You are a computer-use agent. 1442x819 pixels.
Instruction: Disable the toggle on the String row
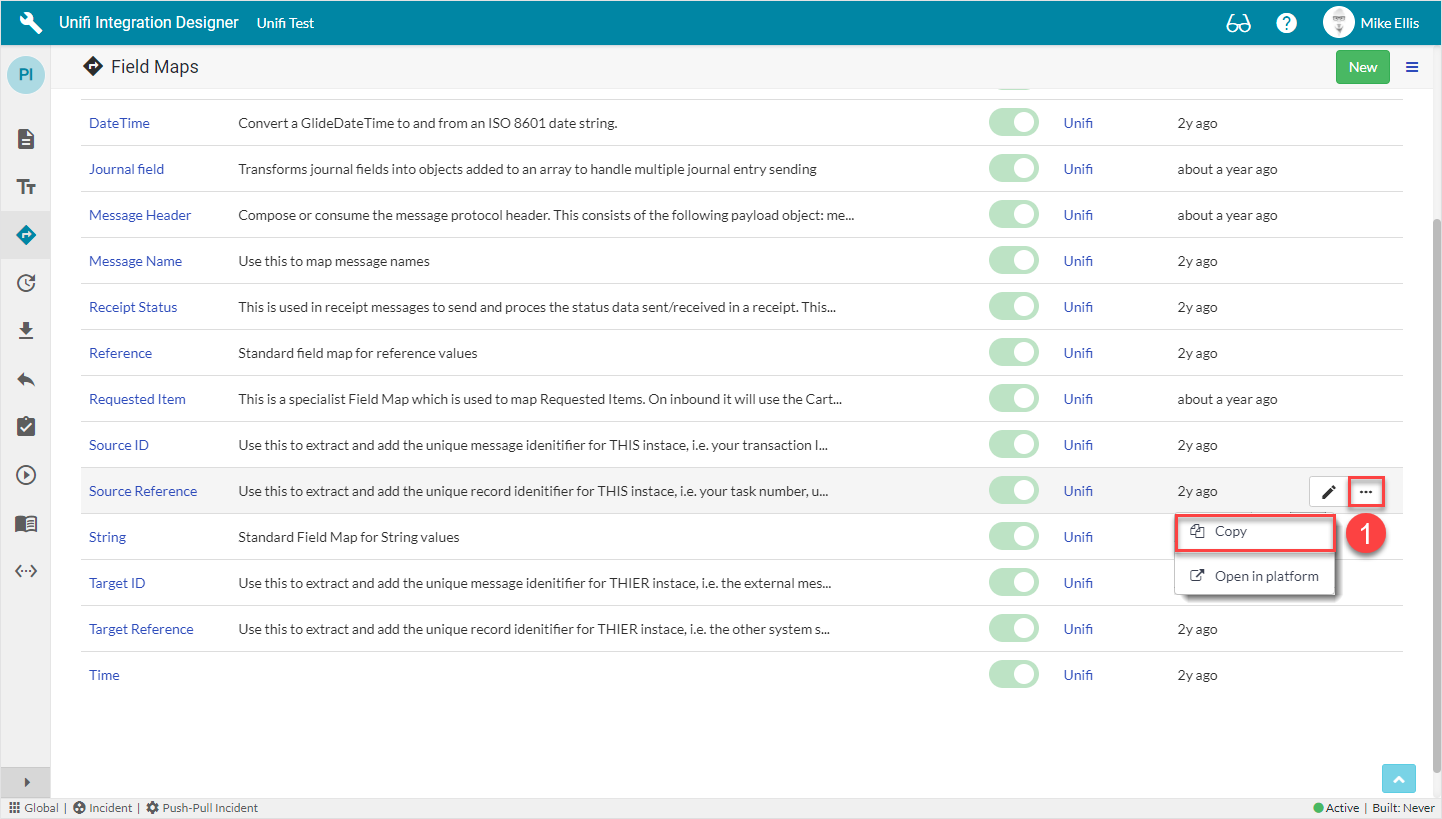(x=1013, y=536)
